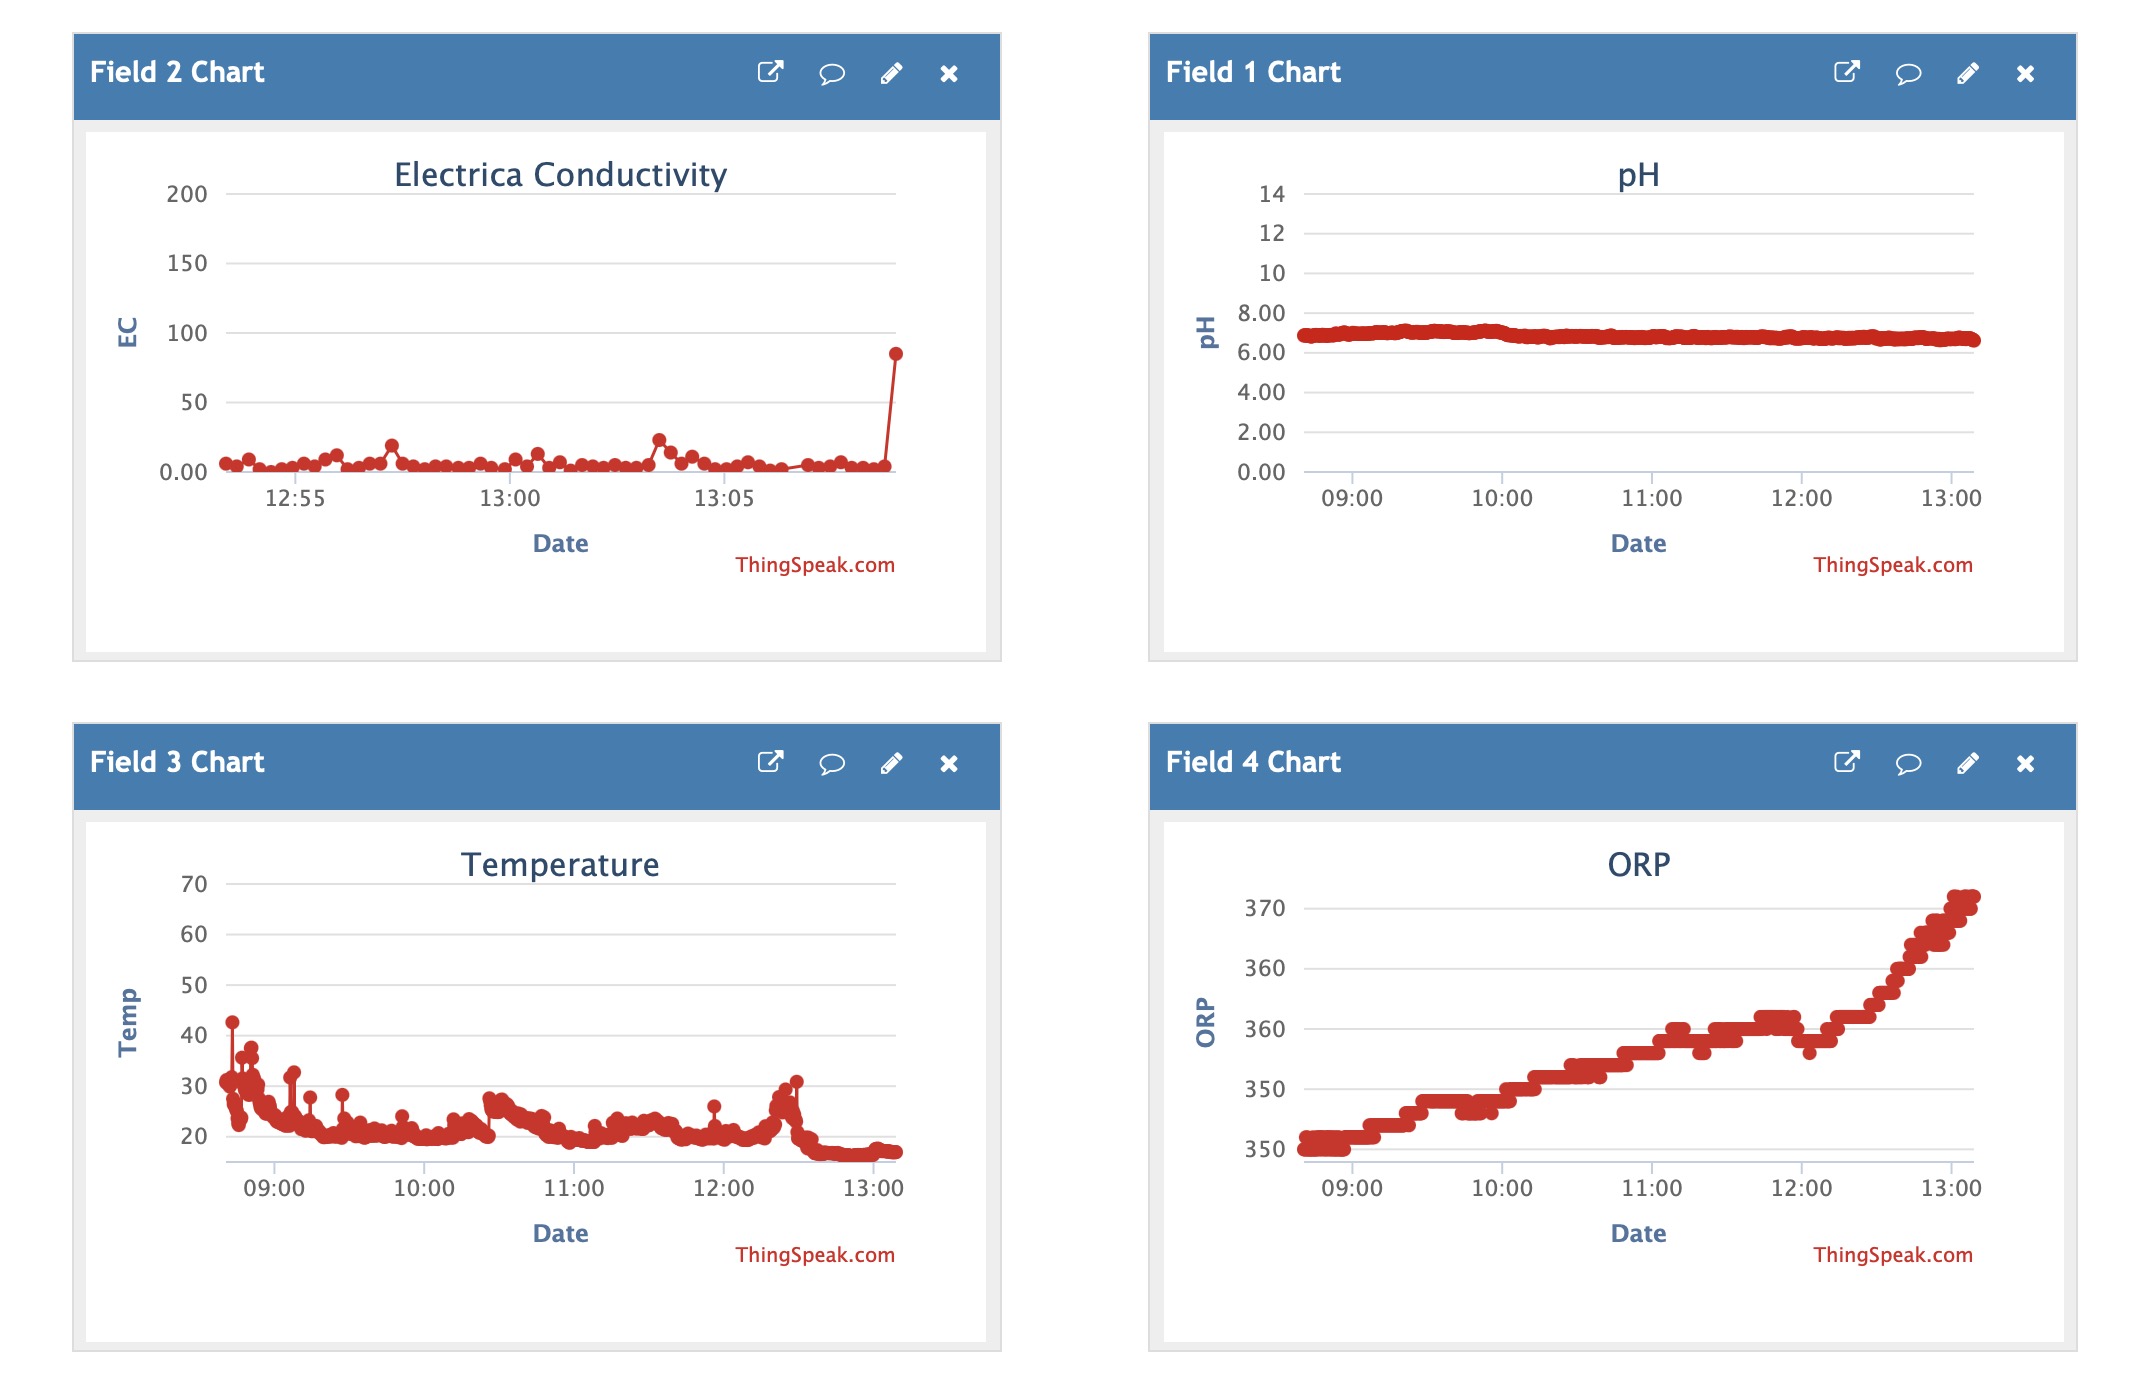Select the last EC spike data point
The height and width of the screenshot is (1378, 2144).
(x=896, y=354)
